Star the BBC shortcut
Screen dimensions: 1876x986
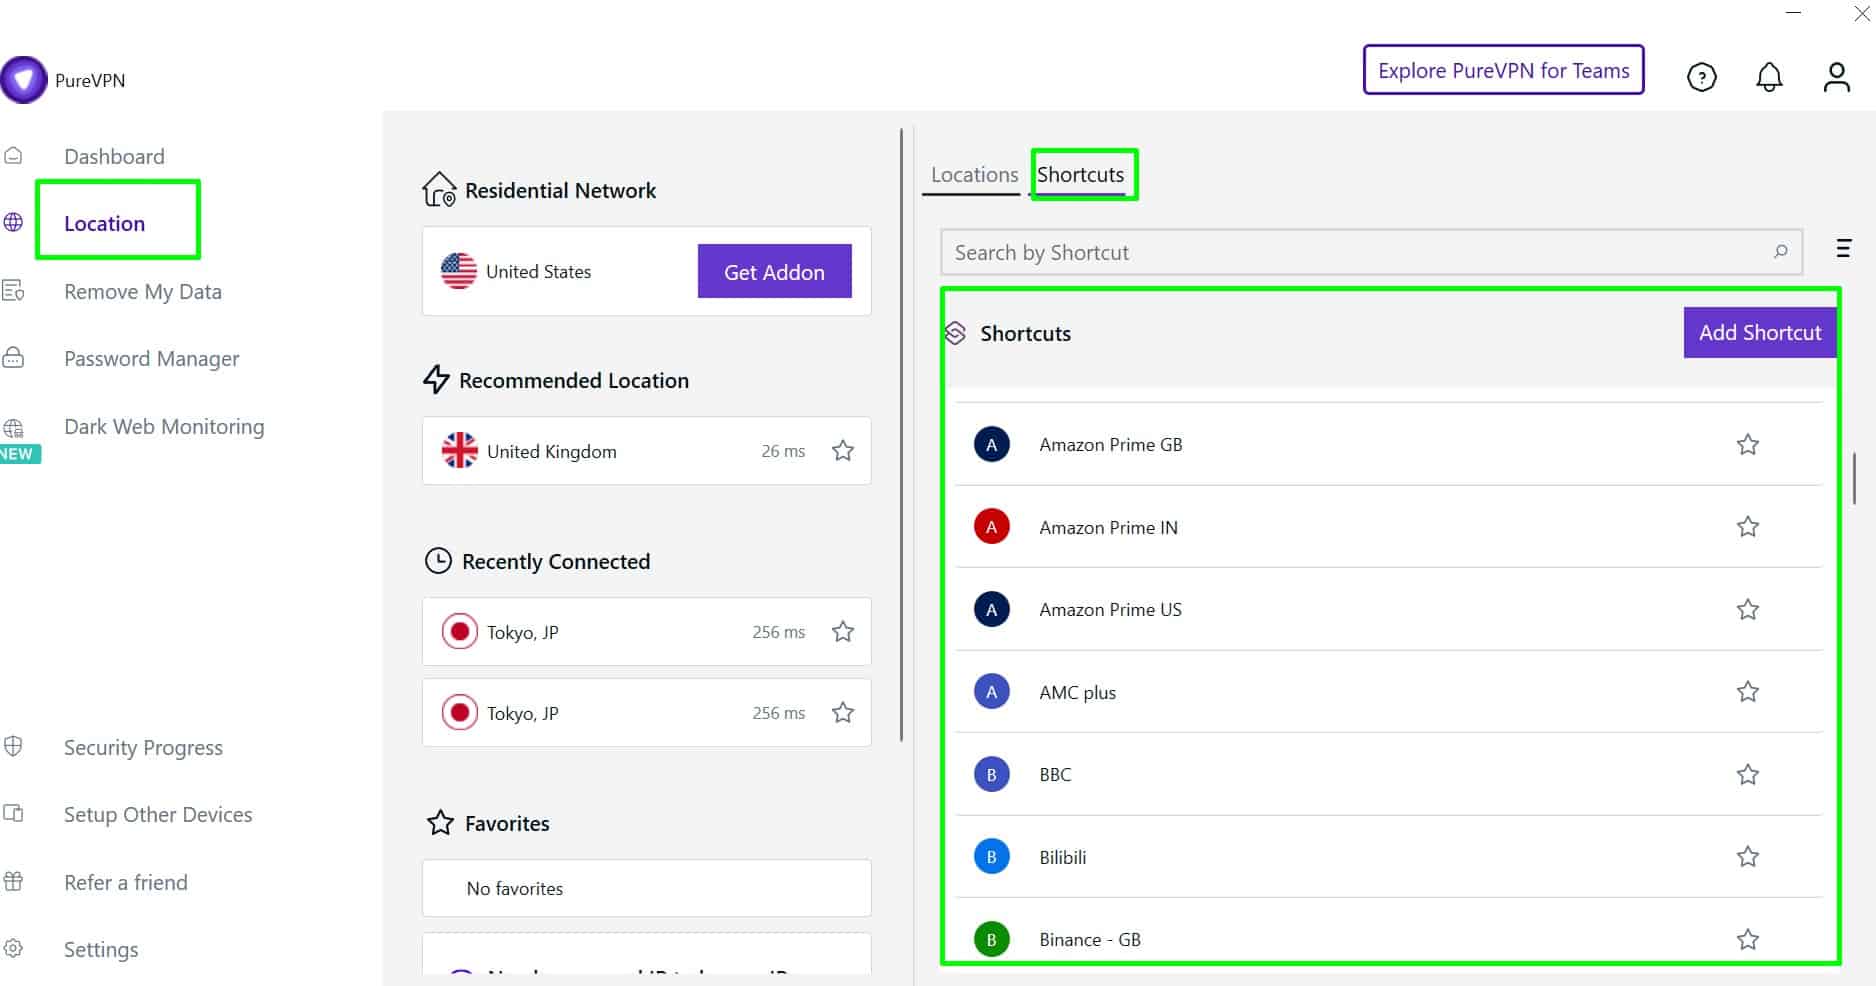(1747, 774)
